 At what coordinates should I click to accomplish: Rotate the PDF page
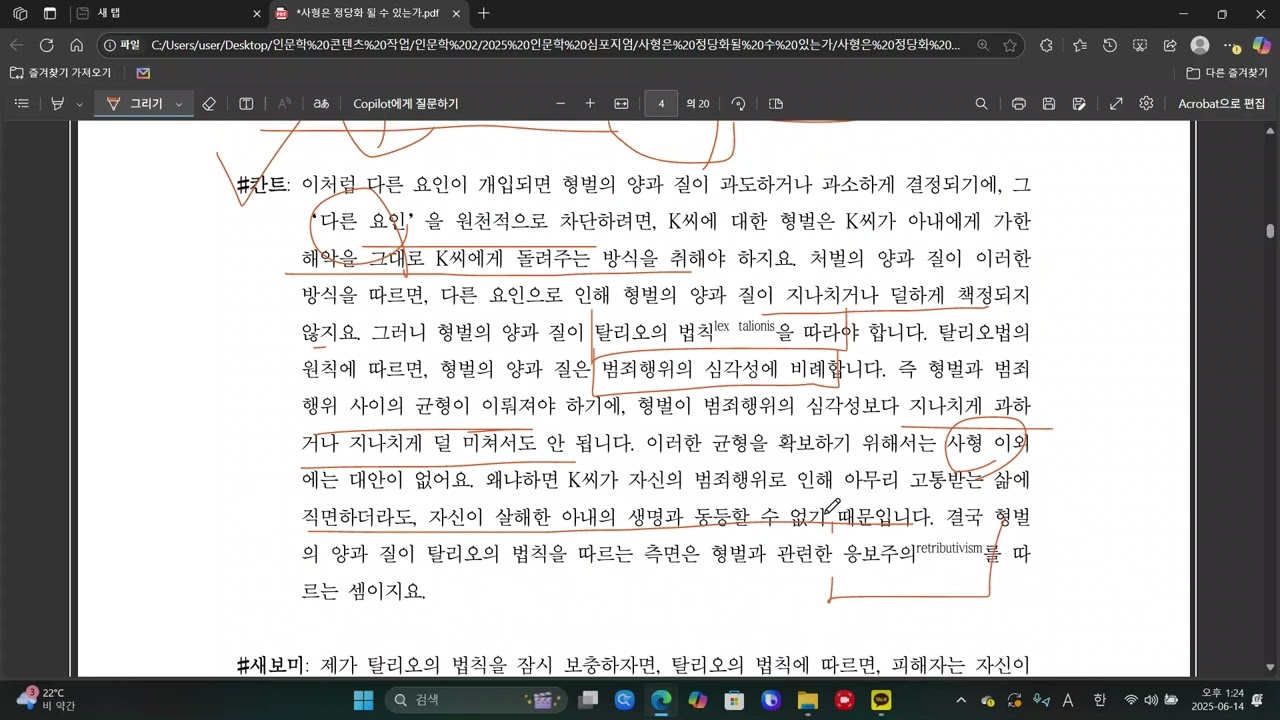739,104
